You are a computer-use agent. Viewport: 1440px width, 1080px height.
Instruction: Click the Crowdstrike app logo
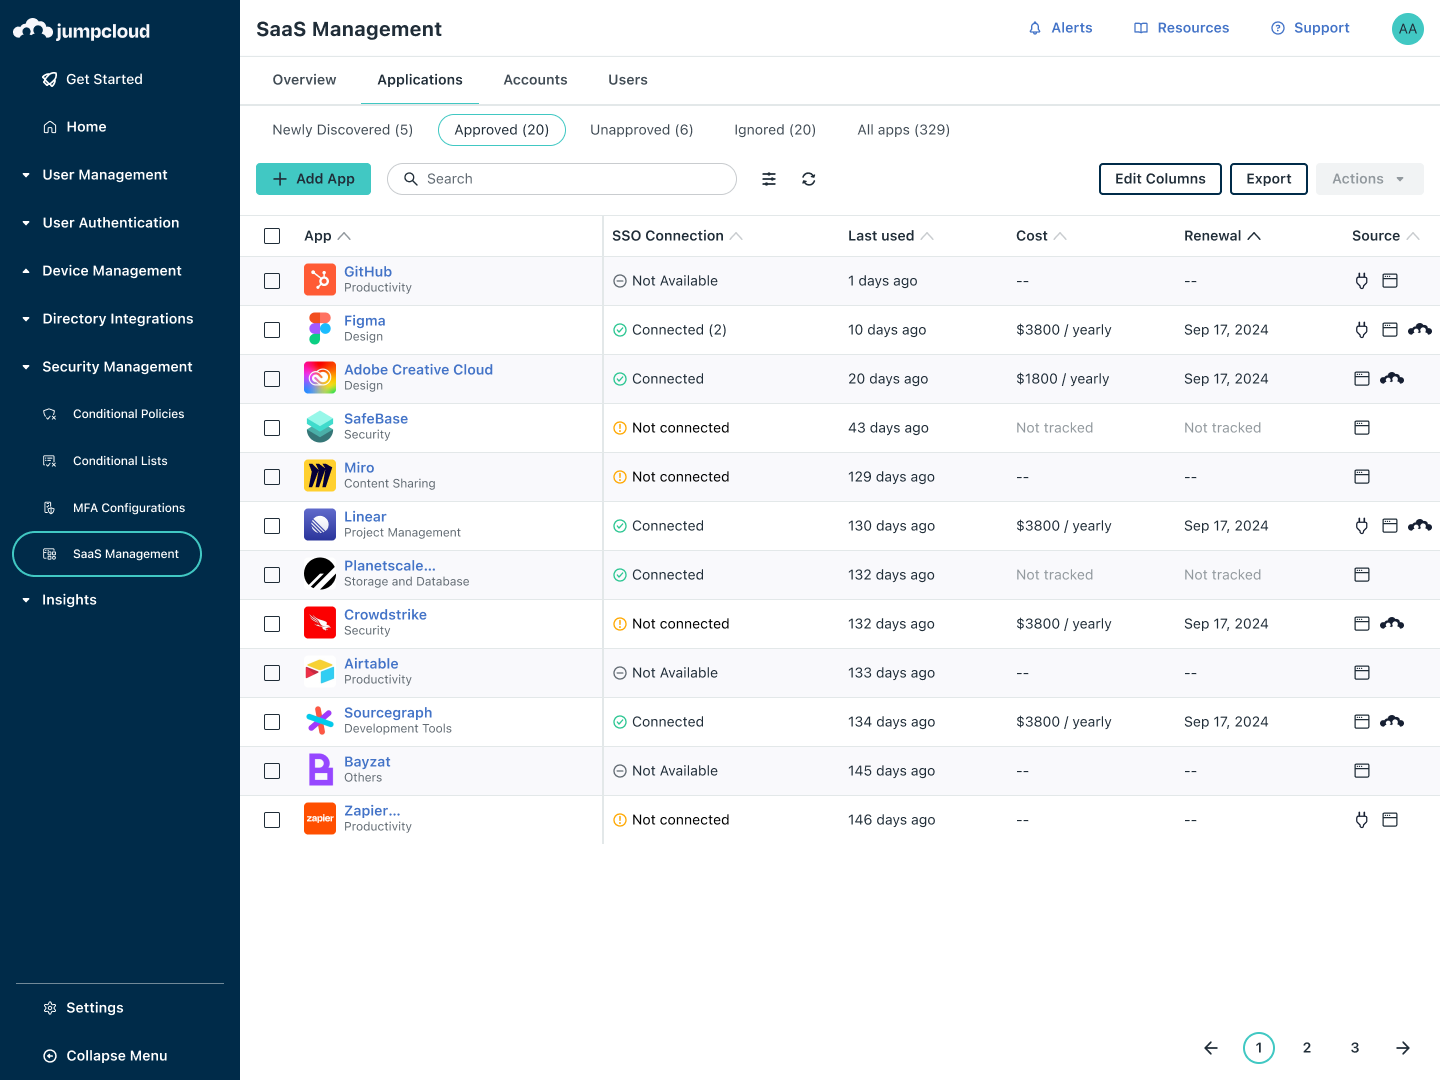320,623
